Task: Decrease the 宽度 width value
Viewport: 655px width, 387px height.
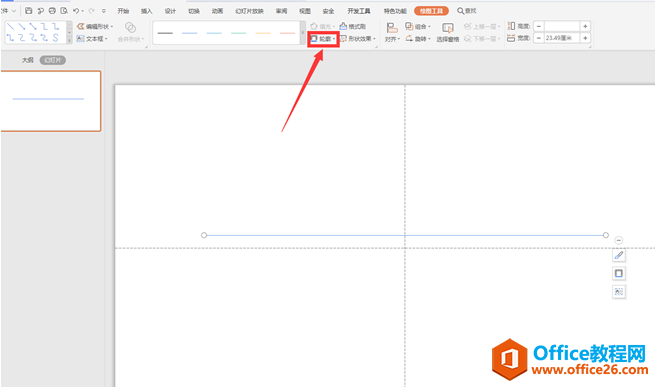Action: pos(538,38)
